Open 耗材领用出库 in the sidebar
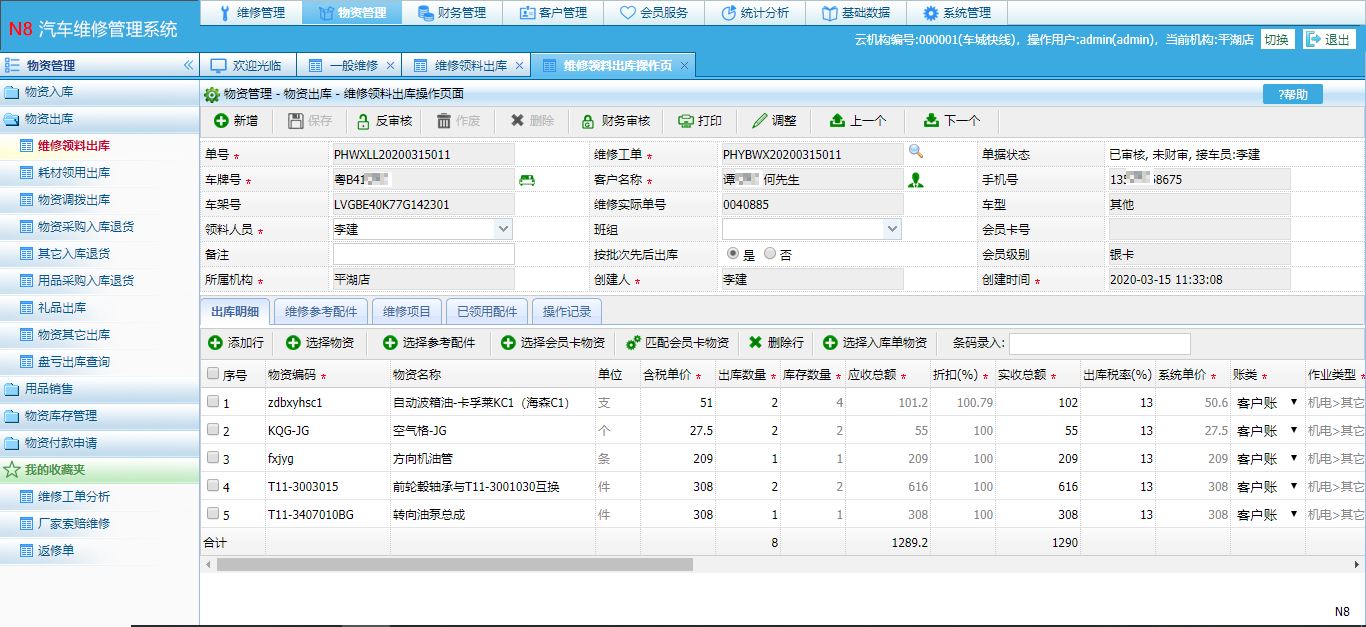Viewport: 1366px width, 627px height. [74, 173]
